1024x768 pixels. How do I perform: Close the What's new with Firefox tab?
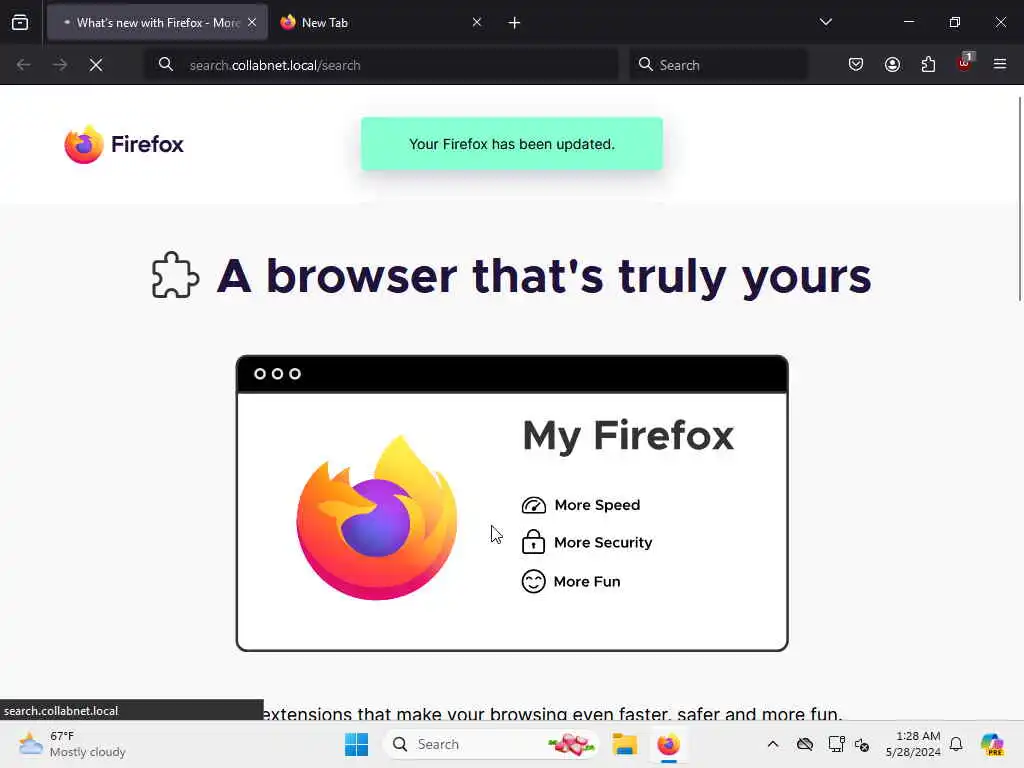point(252,23)
